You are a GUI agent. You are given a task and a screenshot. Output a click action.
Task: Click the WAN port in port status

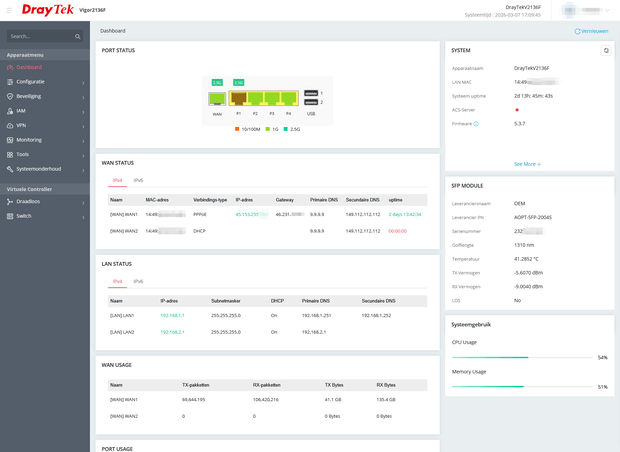[x=217, y=98]
